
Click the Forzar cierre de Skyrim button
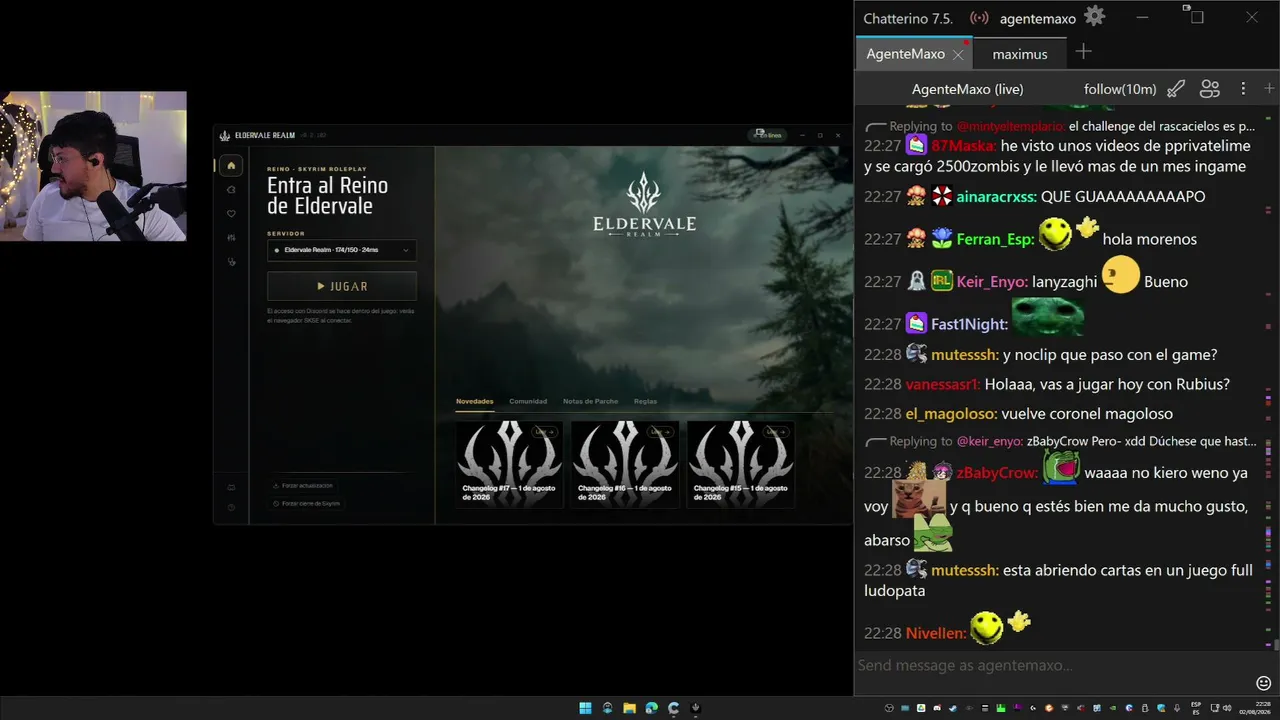[307, 503]
